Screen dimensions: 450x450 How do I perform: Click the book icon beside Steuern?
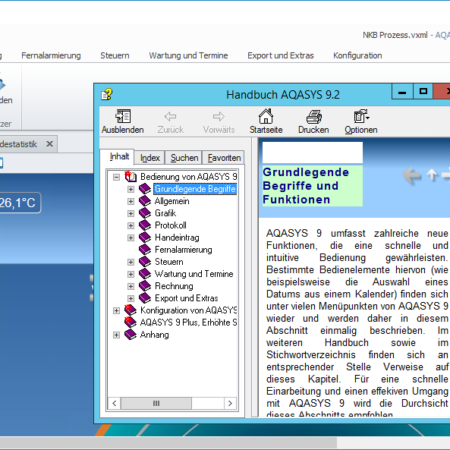(145, 262)
